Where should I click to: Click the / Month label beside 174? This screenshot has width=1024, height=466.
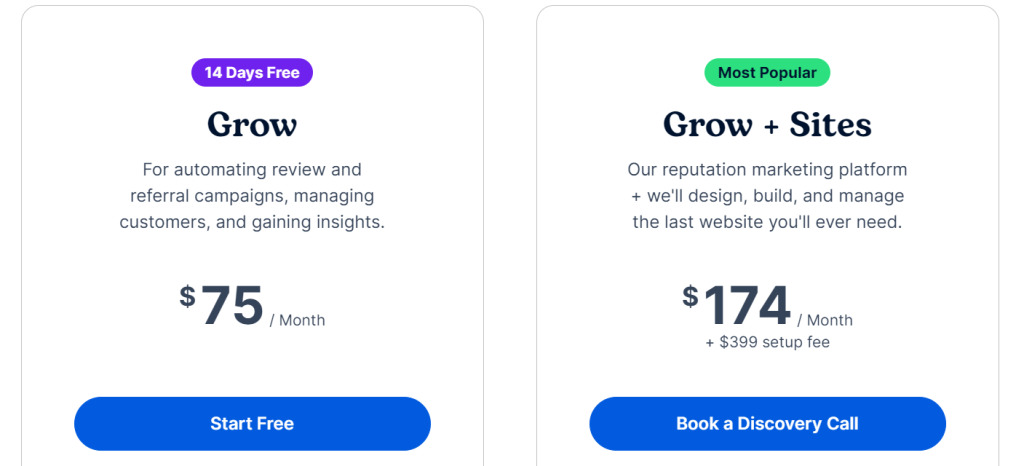[x=825, y=321]
